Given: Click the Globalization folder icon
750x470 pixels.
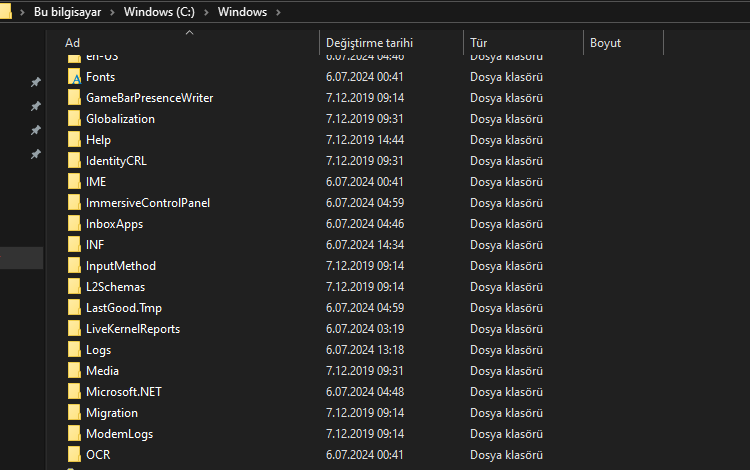Looking at the screenshot, I should pyautogui.click(x=75, y=119).
